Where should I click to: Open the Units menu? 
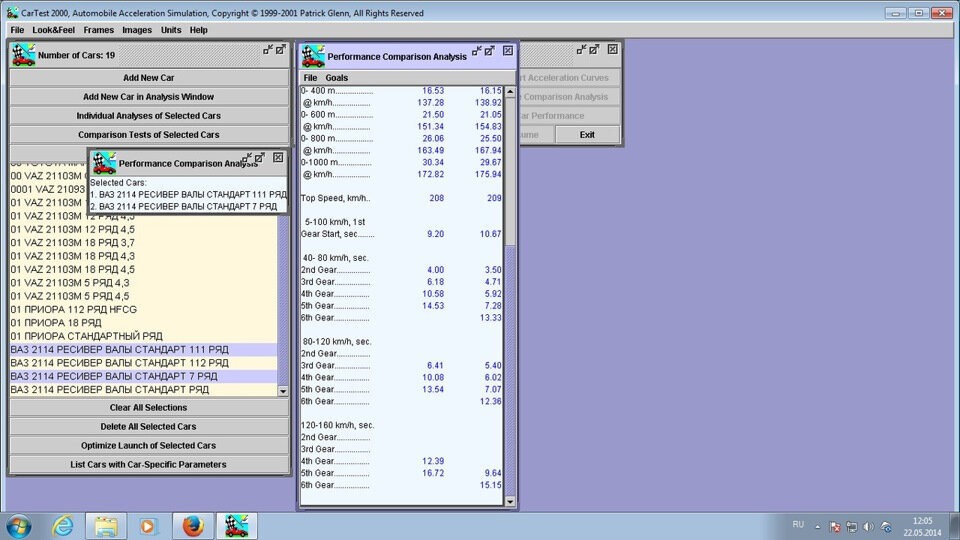pos(171,30)
